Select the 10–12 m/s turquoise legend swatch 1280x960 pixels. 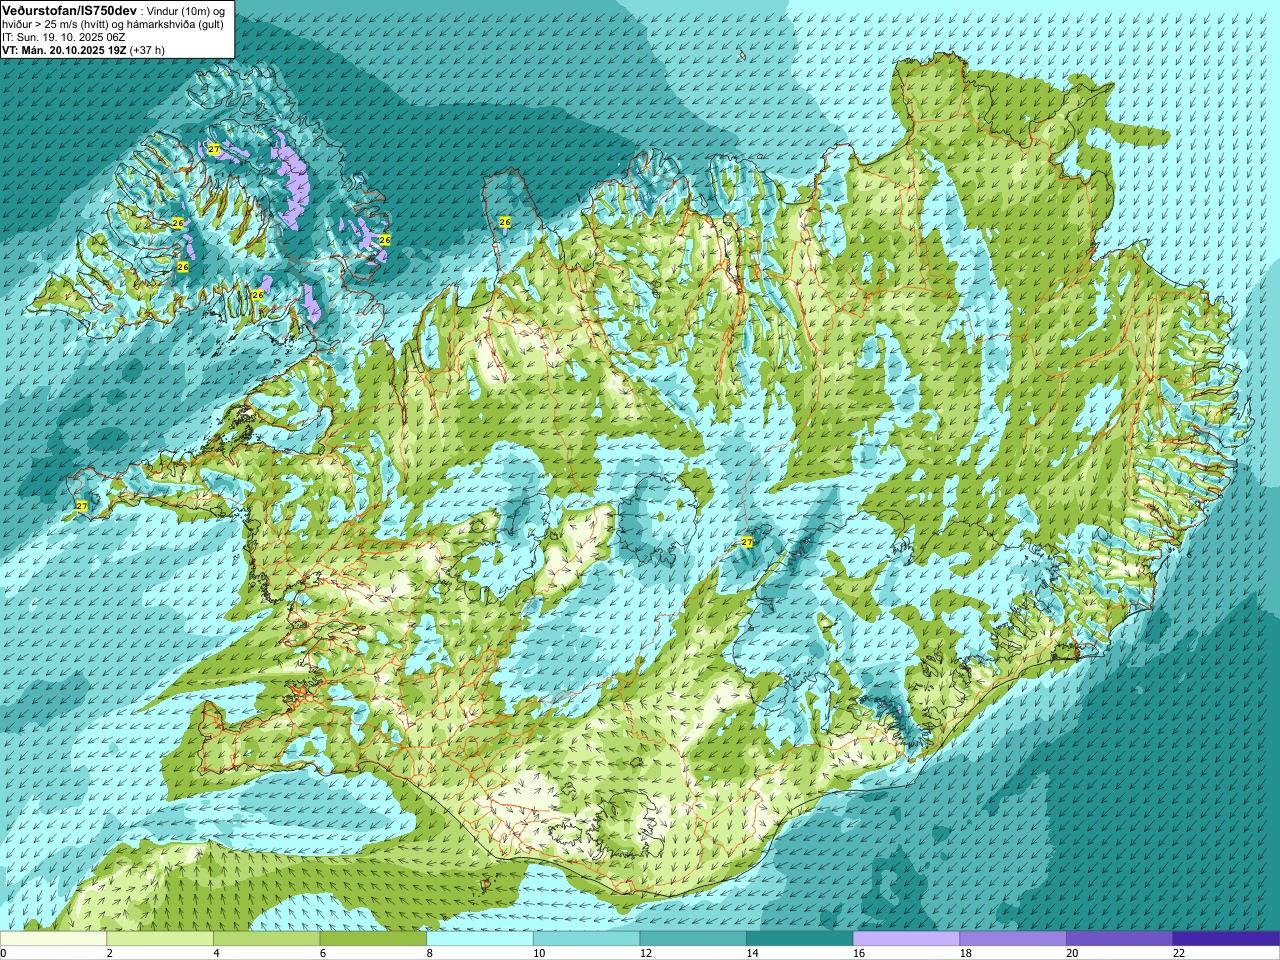(586, 939)
